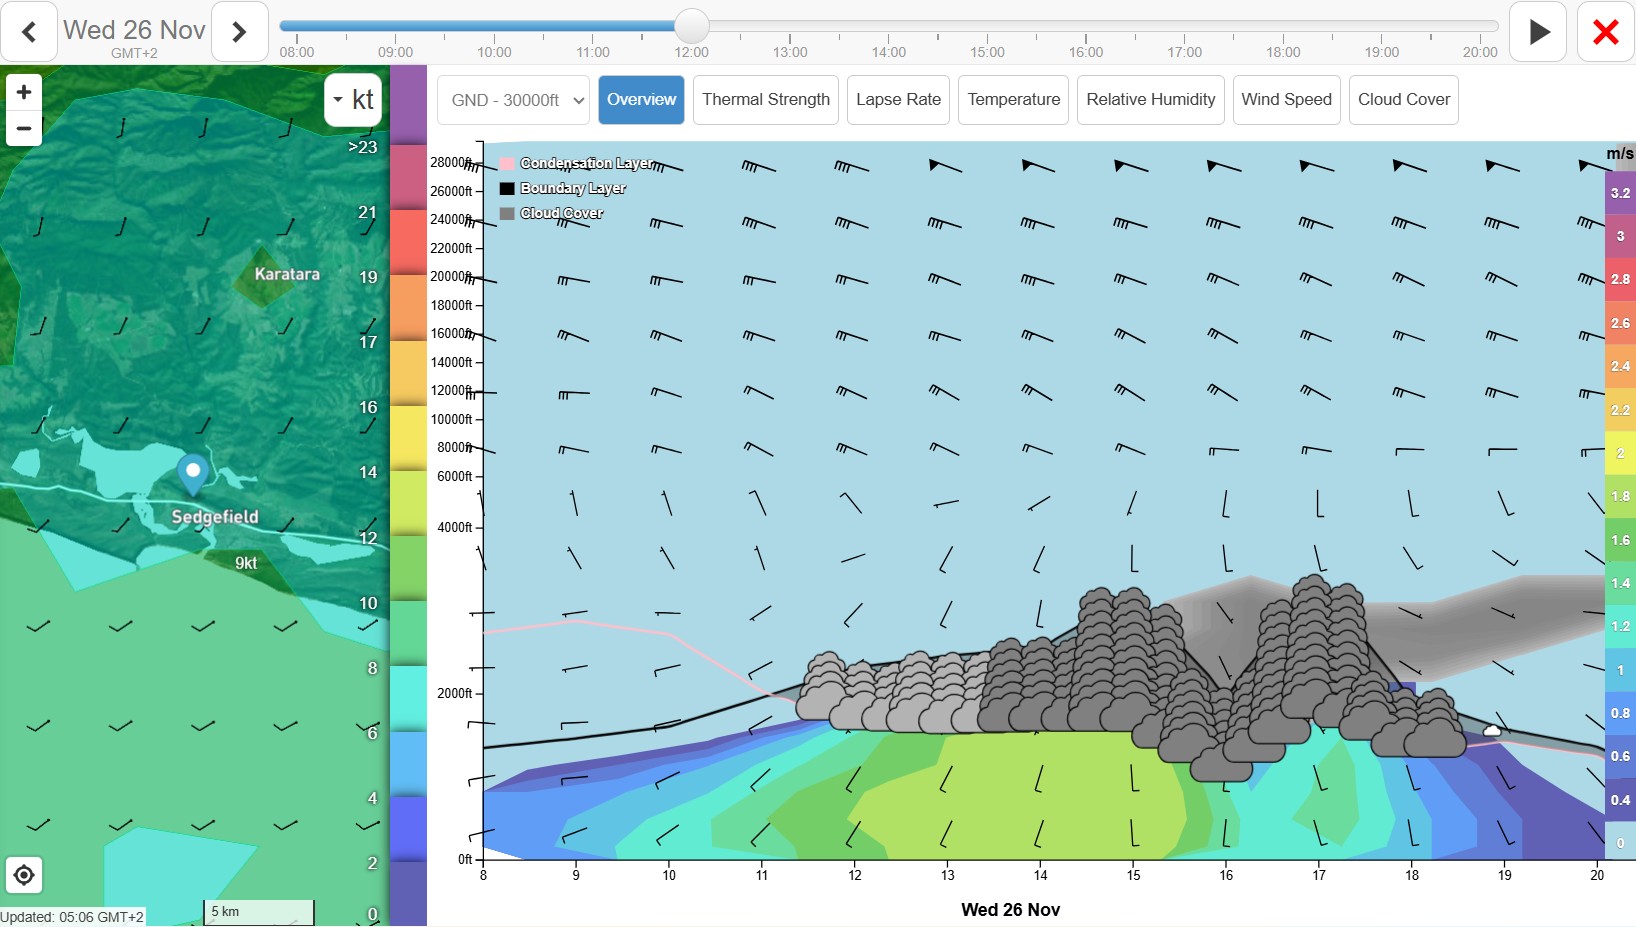Viewport: 1636px width, 927px height.
Task: Open the Temperature view
Action: click(1013, 100)
